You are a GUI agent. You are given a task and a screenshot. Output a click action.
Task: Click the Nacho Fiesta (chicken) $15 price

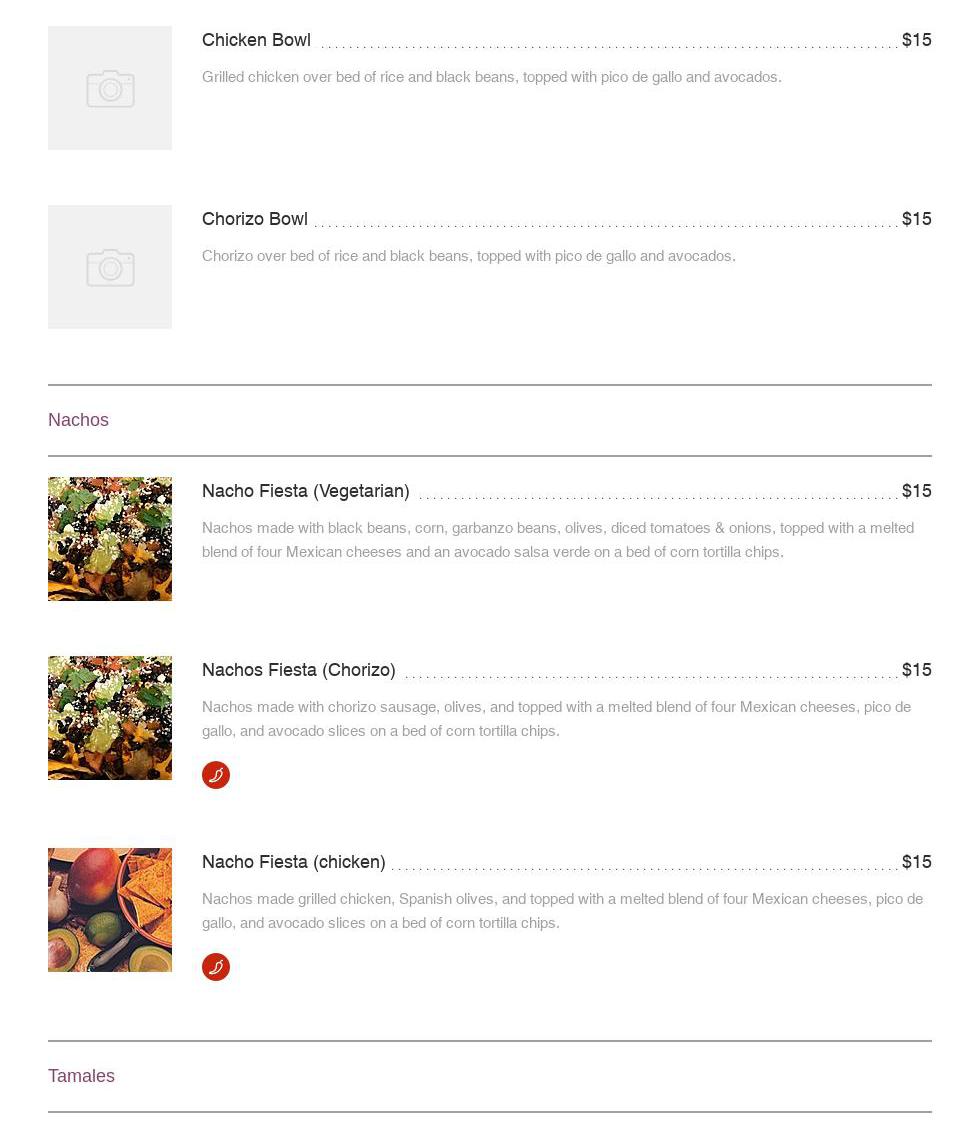click(x=916, y=862)
